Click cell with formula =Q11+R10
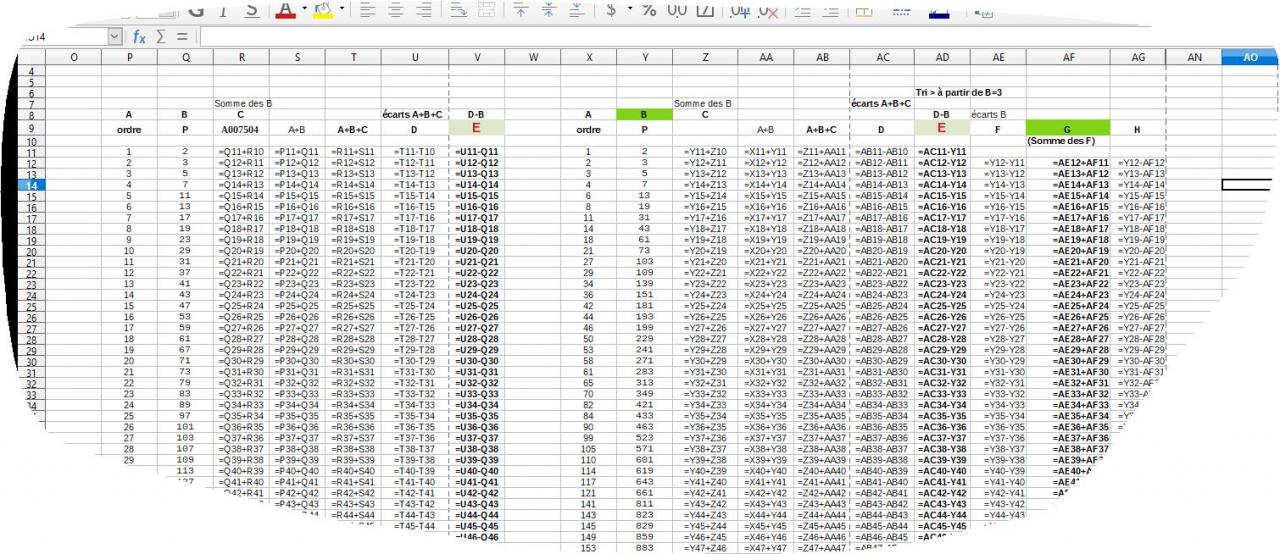 [x=241, y=151]
